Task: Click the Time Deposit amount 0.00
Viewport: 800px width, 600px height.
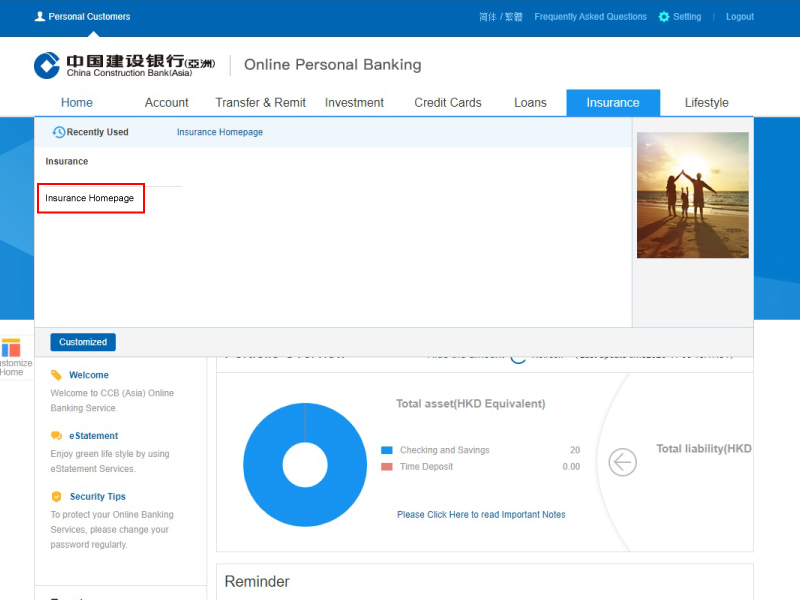Action: (571, 467)
